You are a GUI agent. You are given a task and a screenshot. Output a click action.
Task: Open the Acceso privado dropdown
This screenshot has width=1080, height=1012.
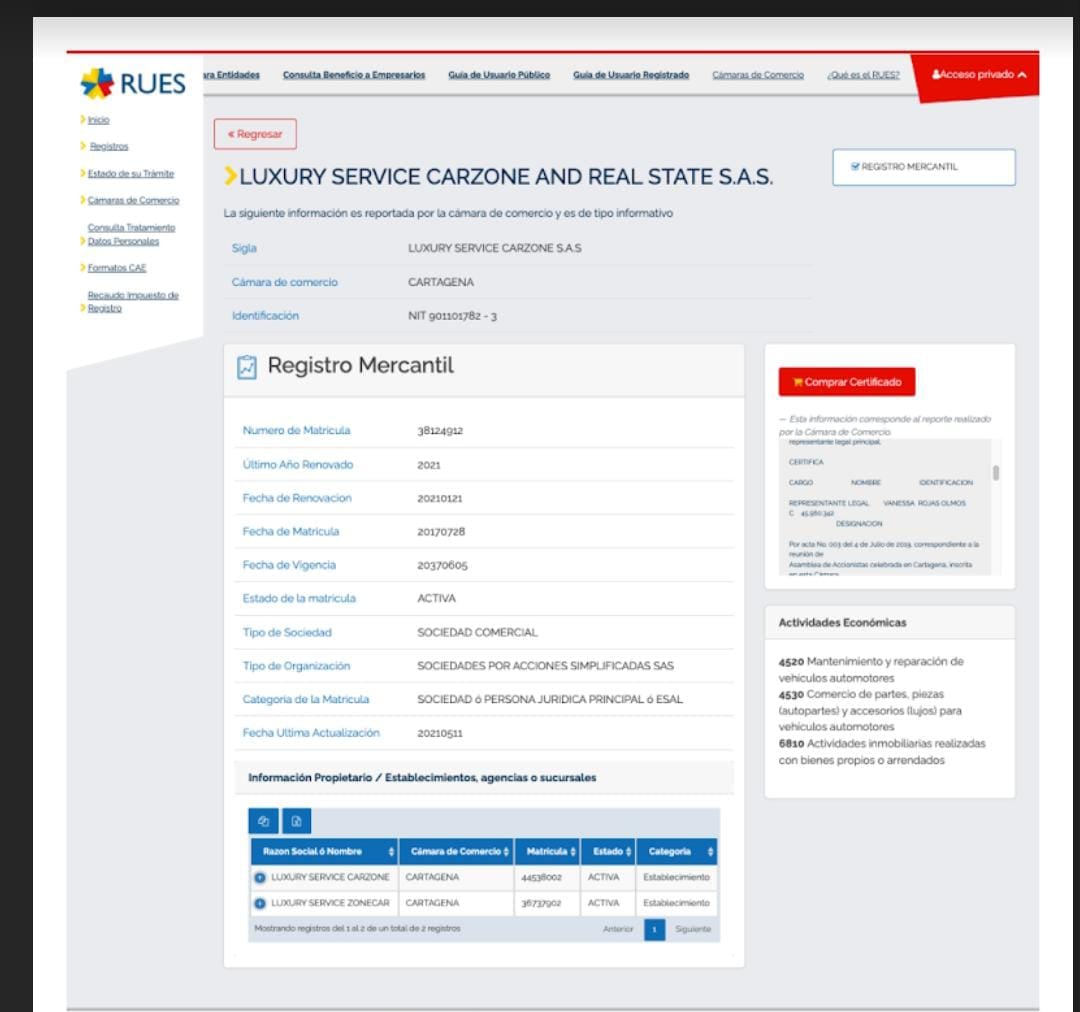pos(977,75)
